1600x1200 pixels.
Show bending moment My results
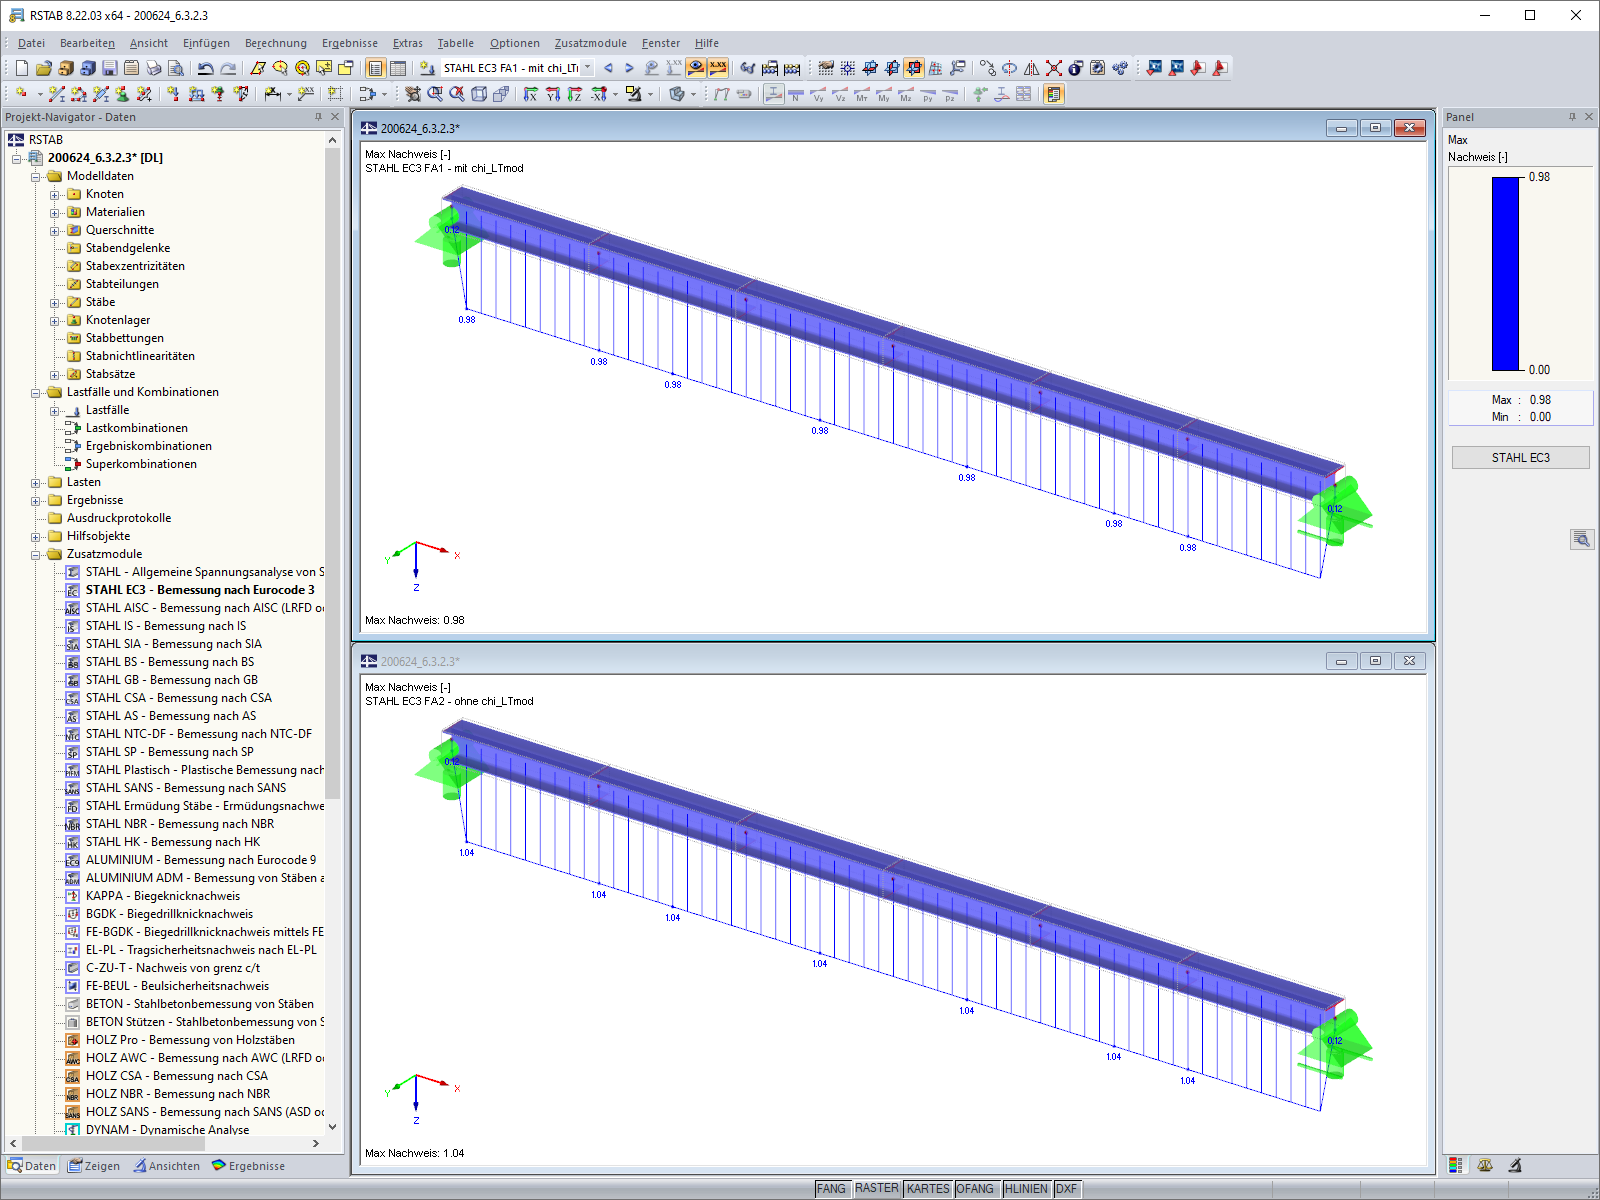[x=884, y=94]
